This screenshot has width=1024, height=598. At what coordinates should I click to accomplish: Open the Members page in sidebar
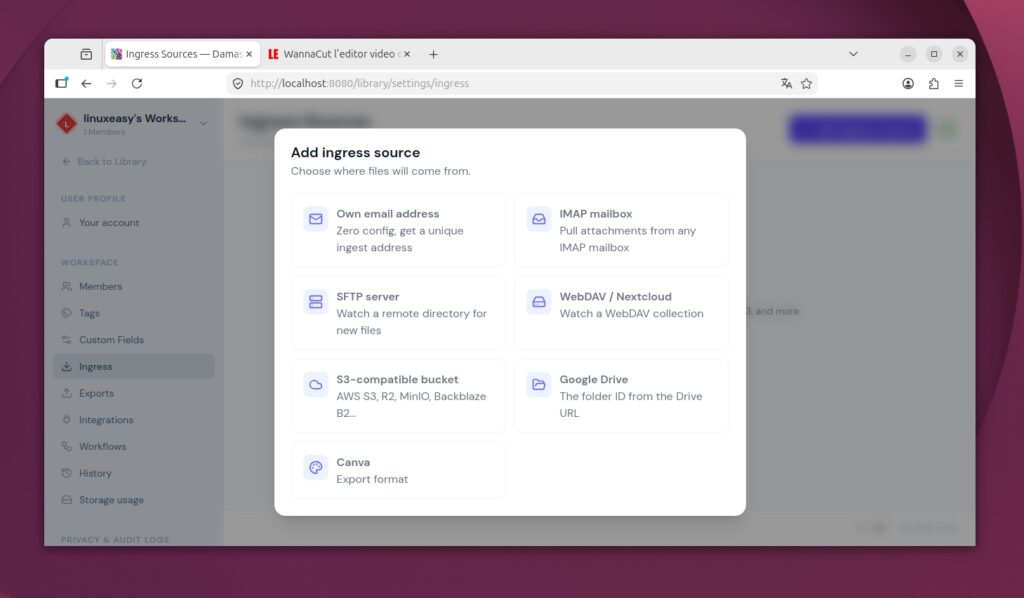[133, 287]
